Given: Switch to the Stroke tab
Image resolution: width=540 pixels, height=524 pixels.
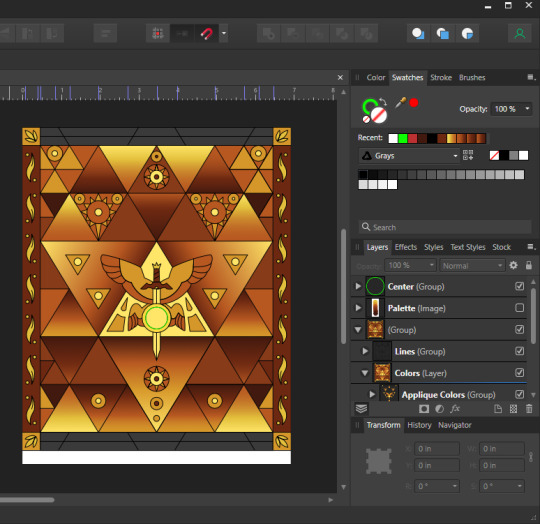Looking at the screenshot, I should click(441, 77).
